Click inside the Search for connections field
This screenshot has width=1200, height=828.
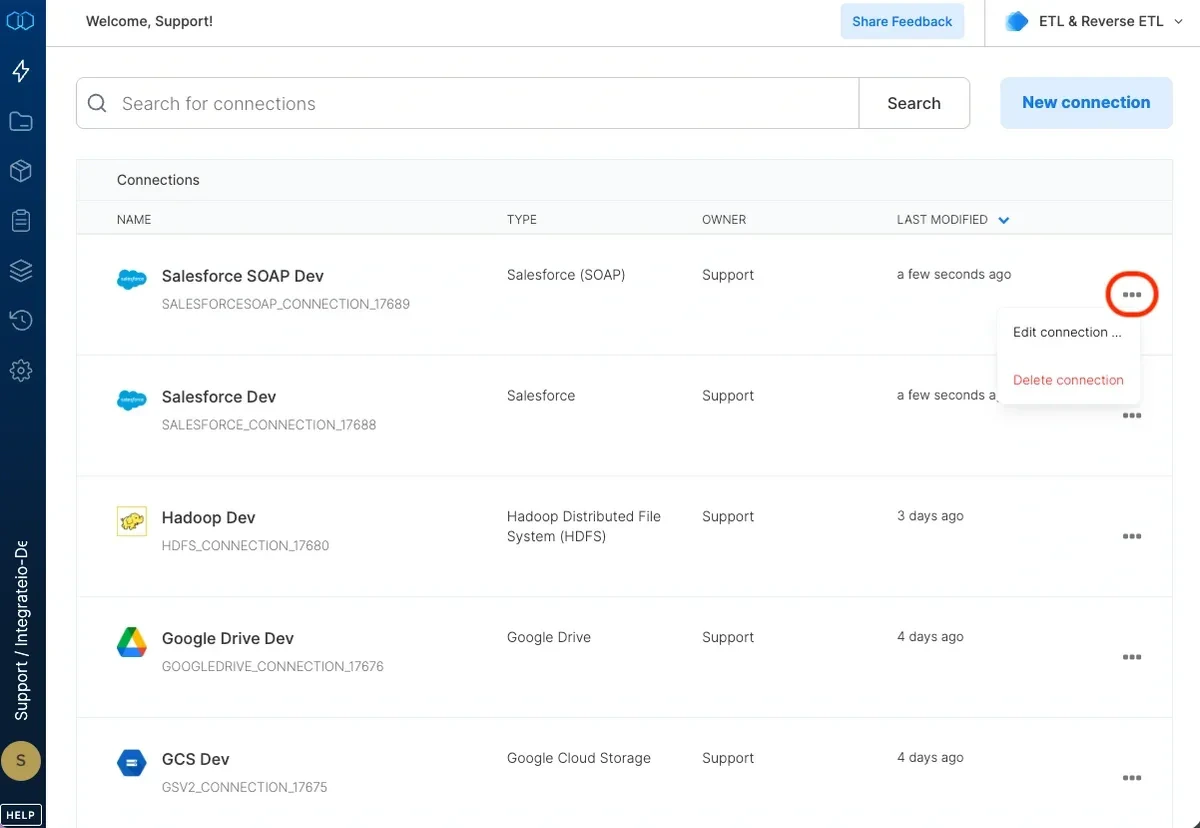[400, 103]
